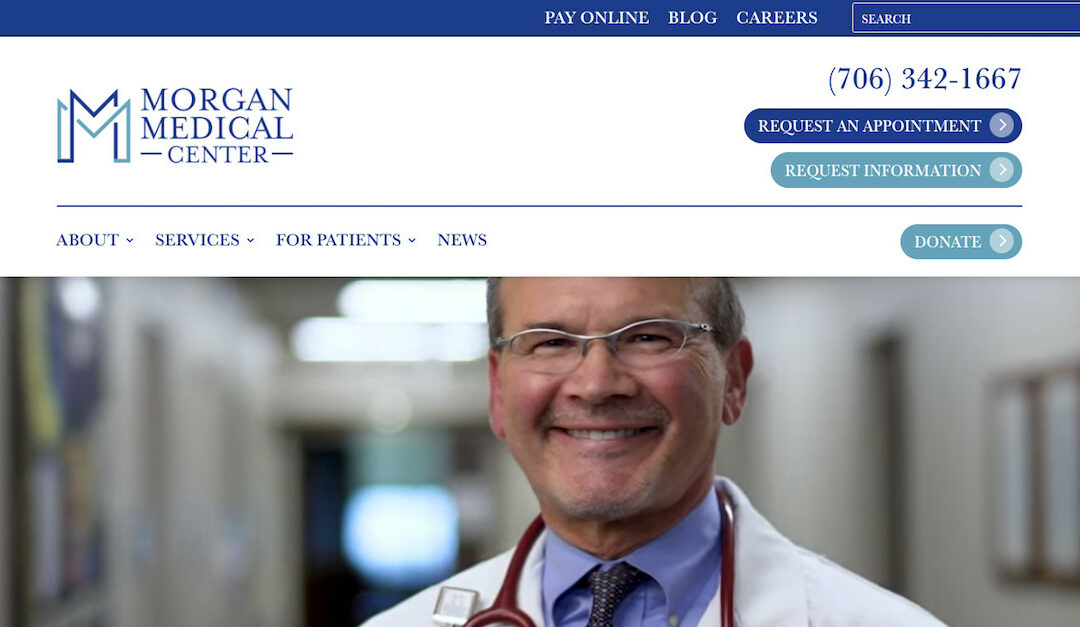Click the M logo emblem
Viewport: 1080px width, 627px height.
(x=94, y=126)
